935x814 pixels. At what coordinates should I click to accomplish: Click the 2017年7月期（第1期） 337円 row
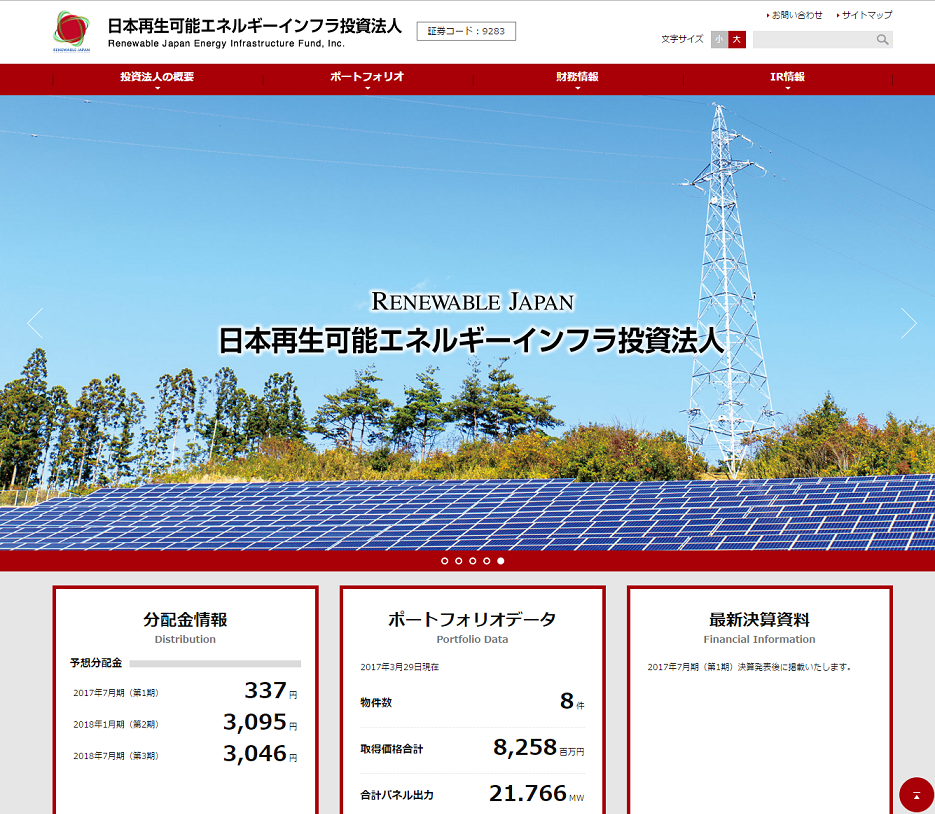pyautogui.click(x=185, y=691)
